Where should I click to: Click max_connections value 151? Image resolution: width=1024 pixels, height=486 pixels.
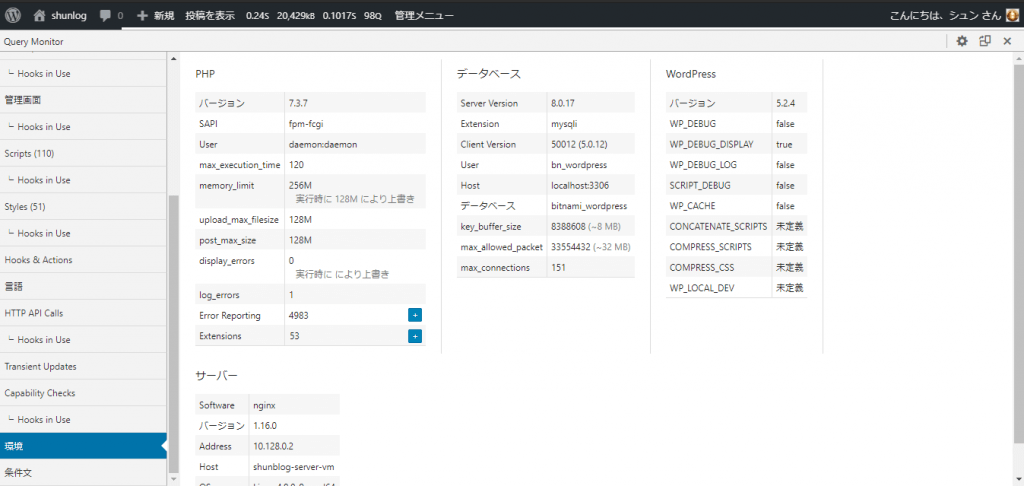558,268
